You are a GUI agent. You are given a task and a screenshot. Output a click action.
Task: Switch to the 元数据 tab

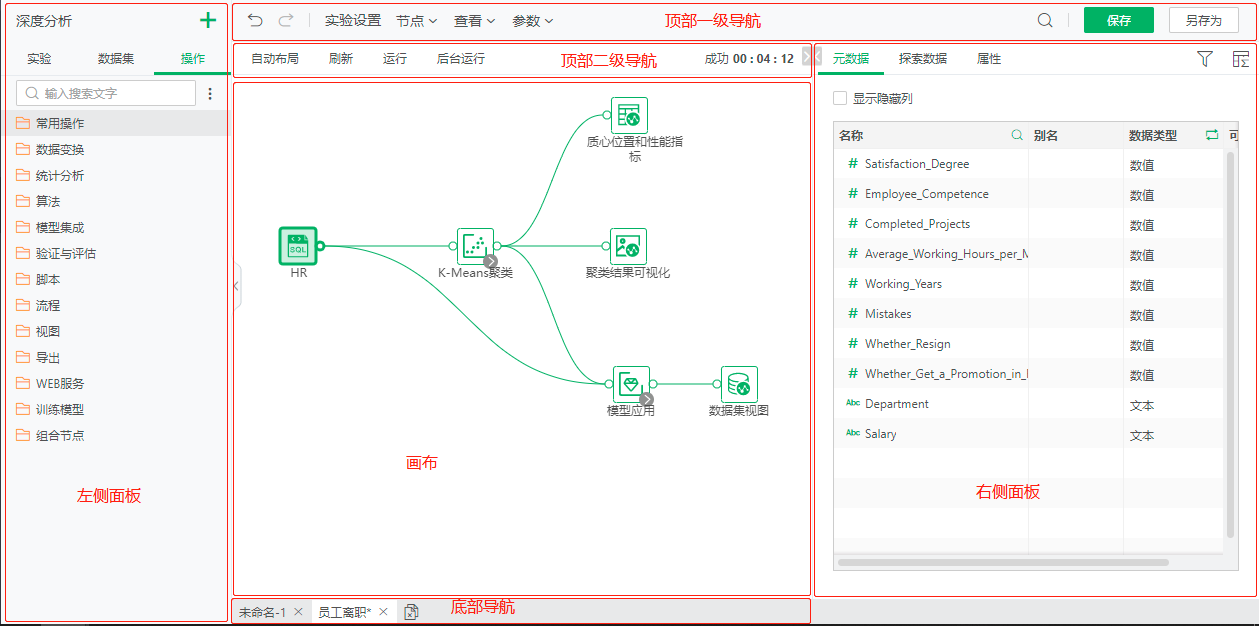tap(851, 59)
